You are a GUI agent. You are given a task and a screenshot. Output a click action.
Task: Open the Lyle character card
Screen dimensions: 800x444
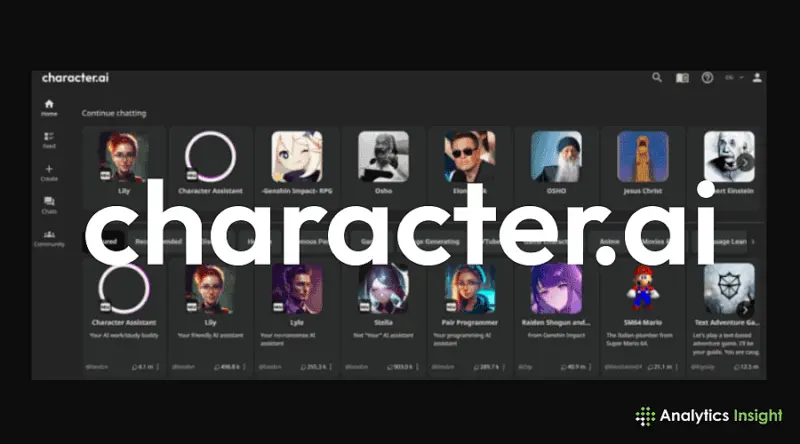297,318
